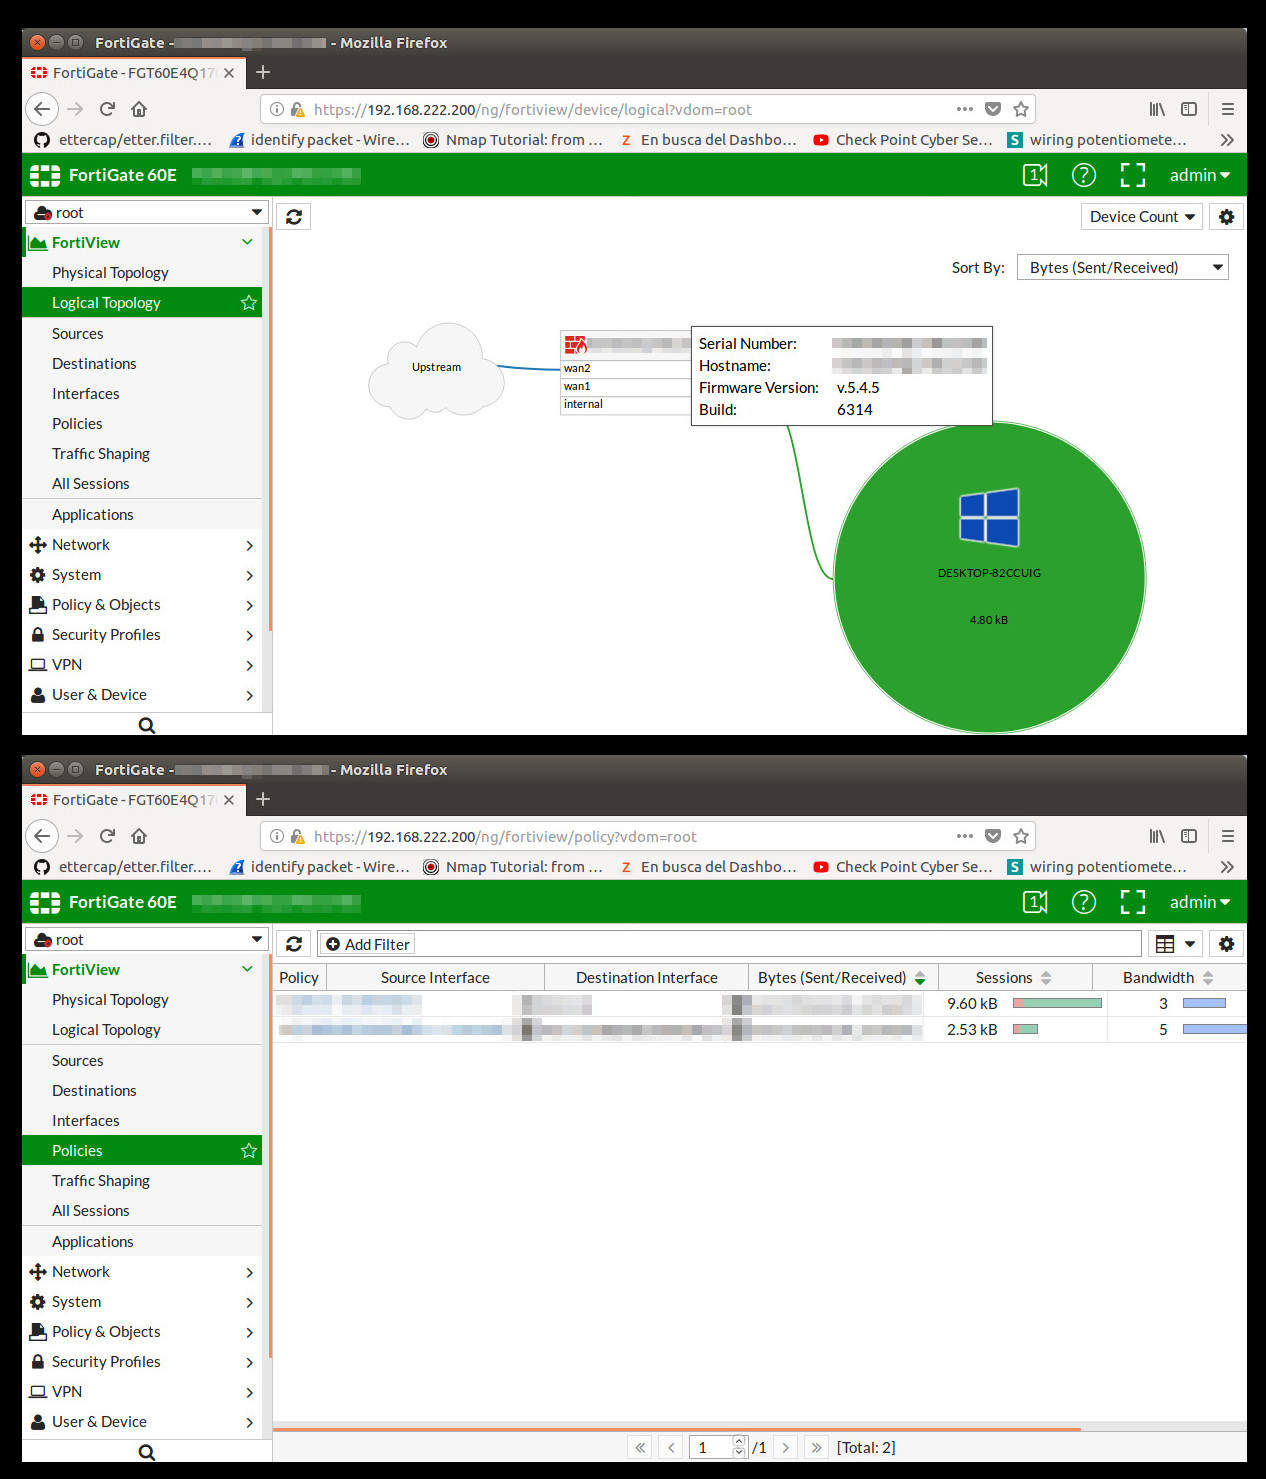The width and height of the screenshot is (1266, 1479).
Task: Click Source Interface column header
Action: (435, 977)
